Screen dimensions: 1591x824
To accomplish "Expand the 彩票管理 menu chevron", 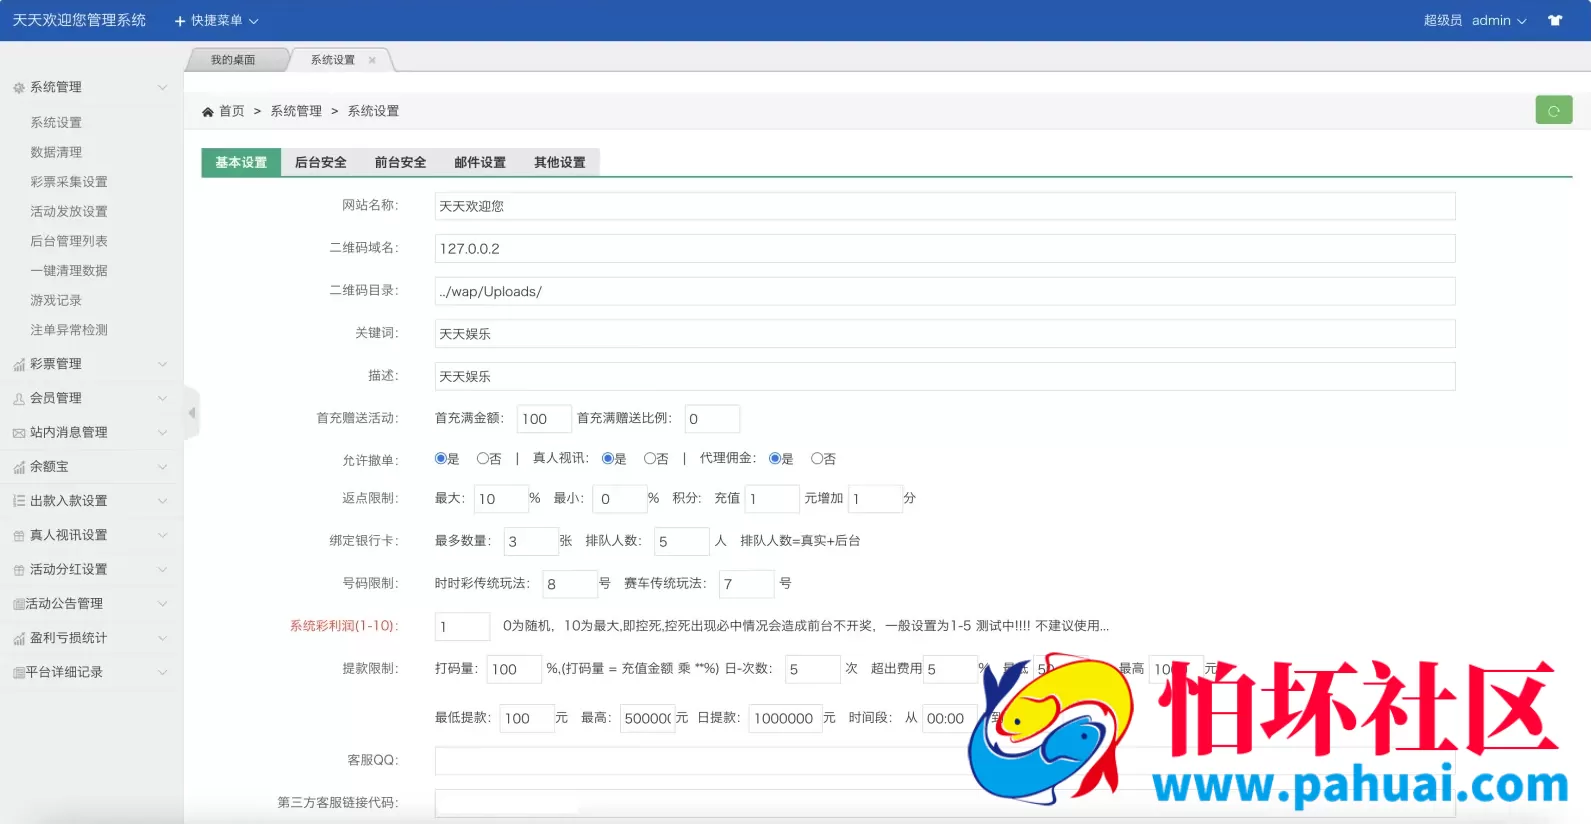I will click(x=163, y=365).
